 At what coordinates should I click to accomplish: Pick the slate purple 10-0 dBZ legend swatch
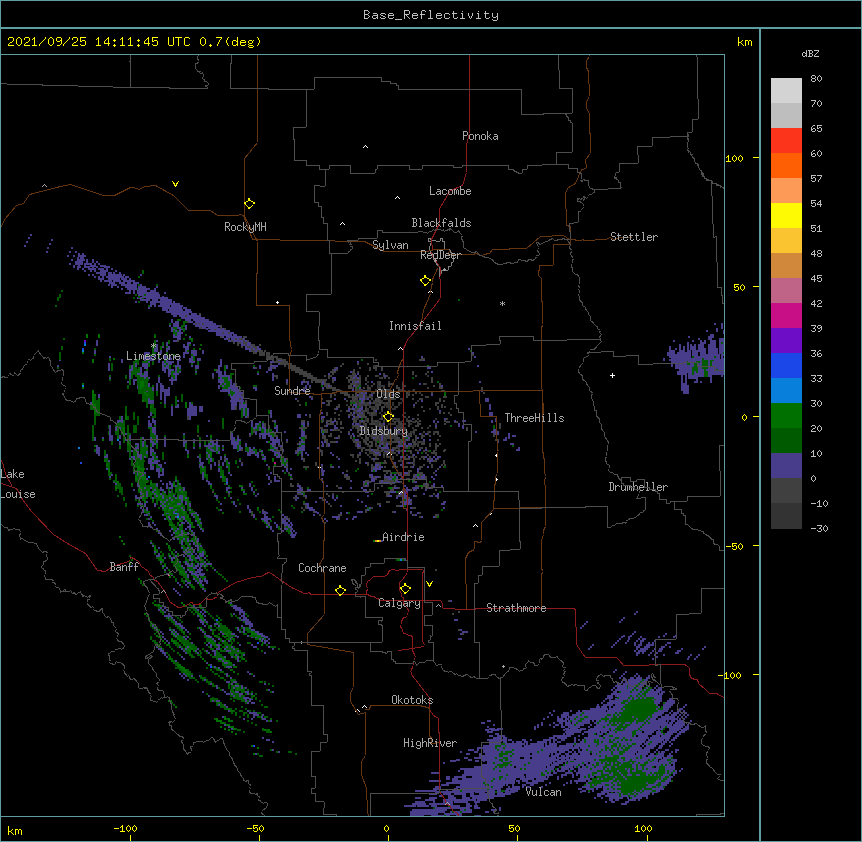click(x=786, y=466)
